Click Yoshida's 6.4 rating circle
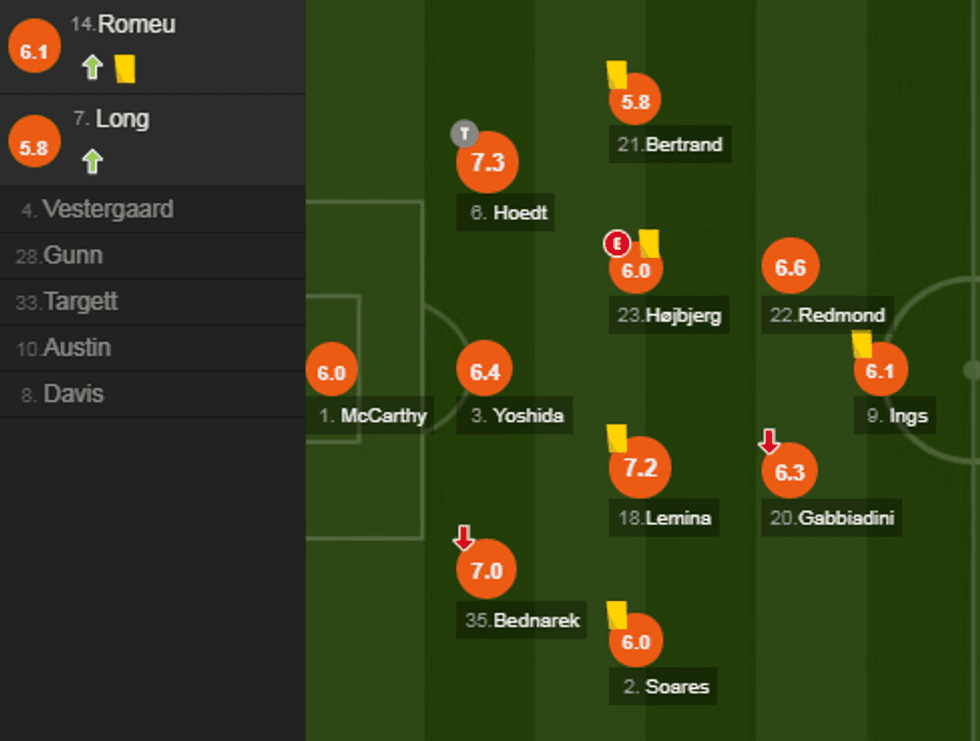 484,372
